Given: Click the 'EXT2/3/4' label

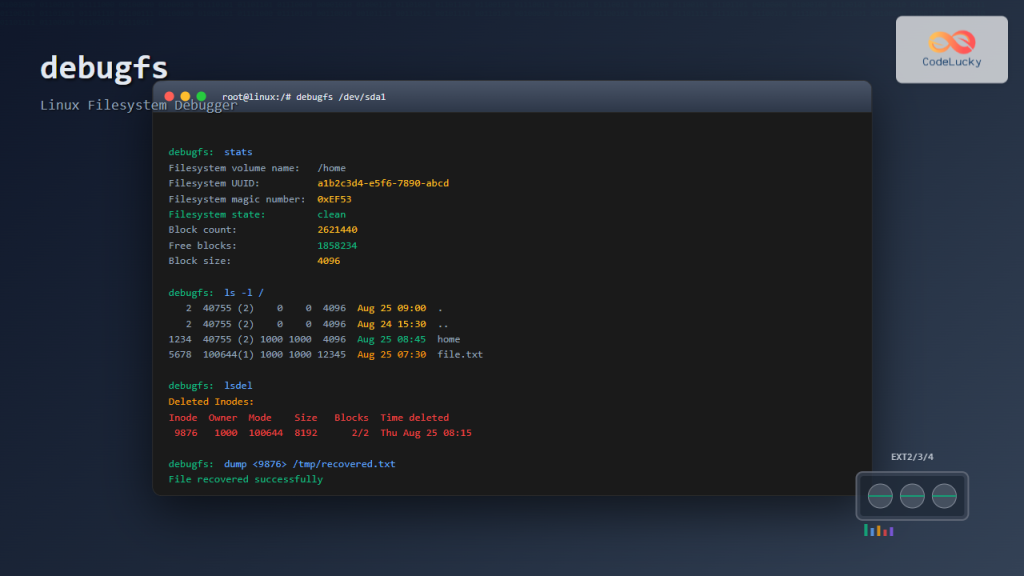Looking at the screenshot, I should (x=912, y=457).
